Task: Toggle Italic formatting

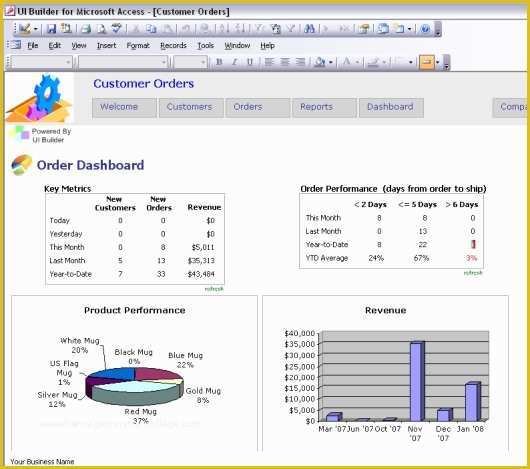Action: [234, 62]
